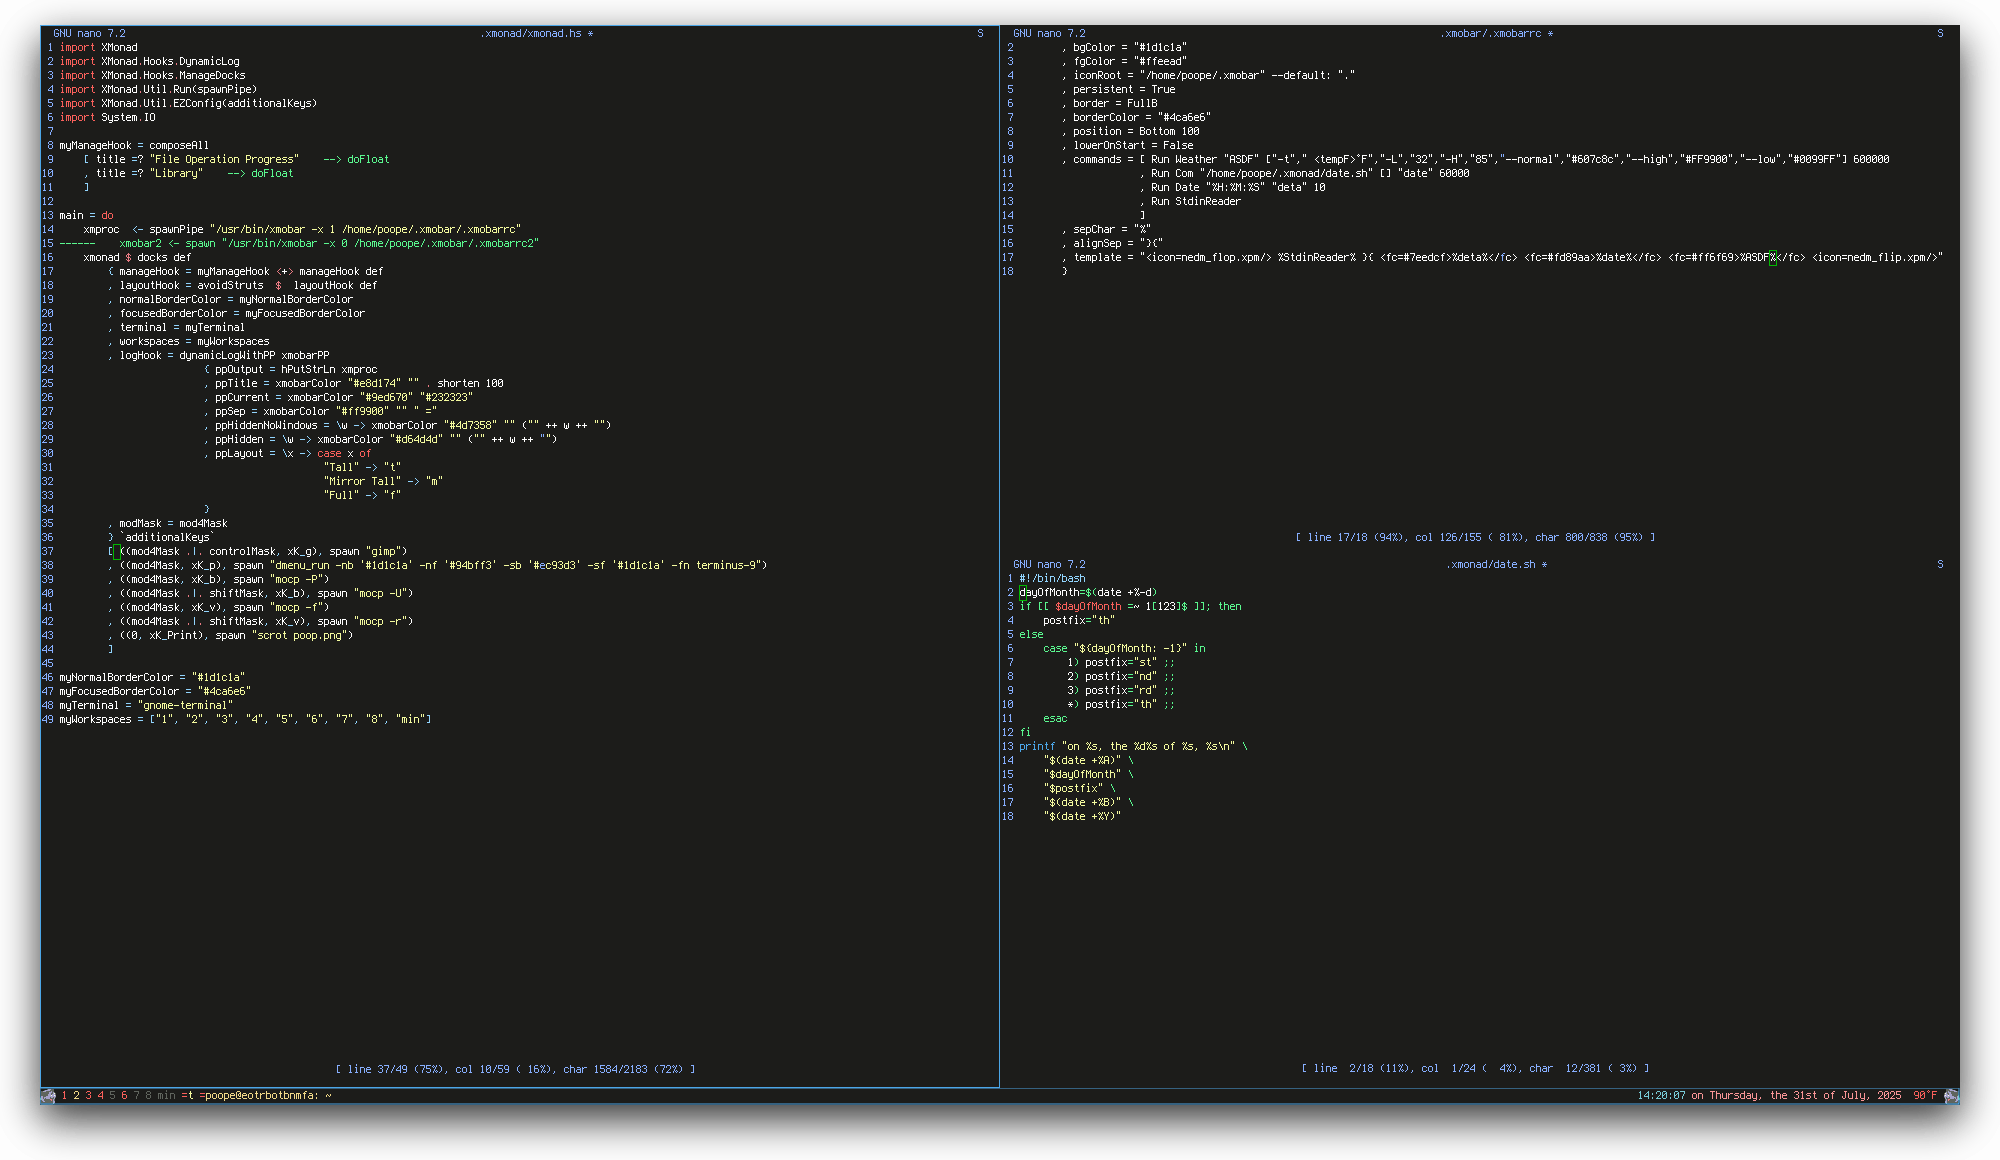Click the '1) postfix="st"' case line
This screenshot has height=1160, width=2000.
click(1121, 663)
